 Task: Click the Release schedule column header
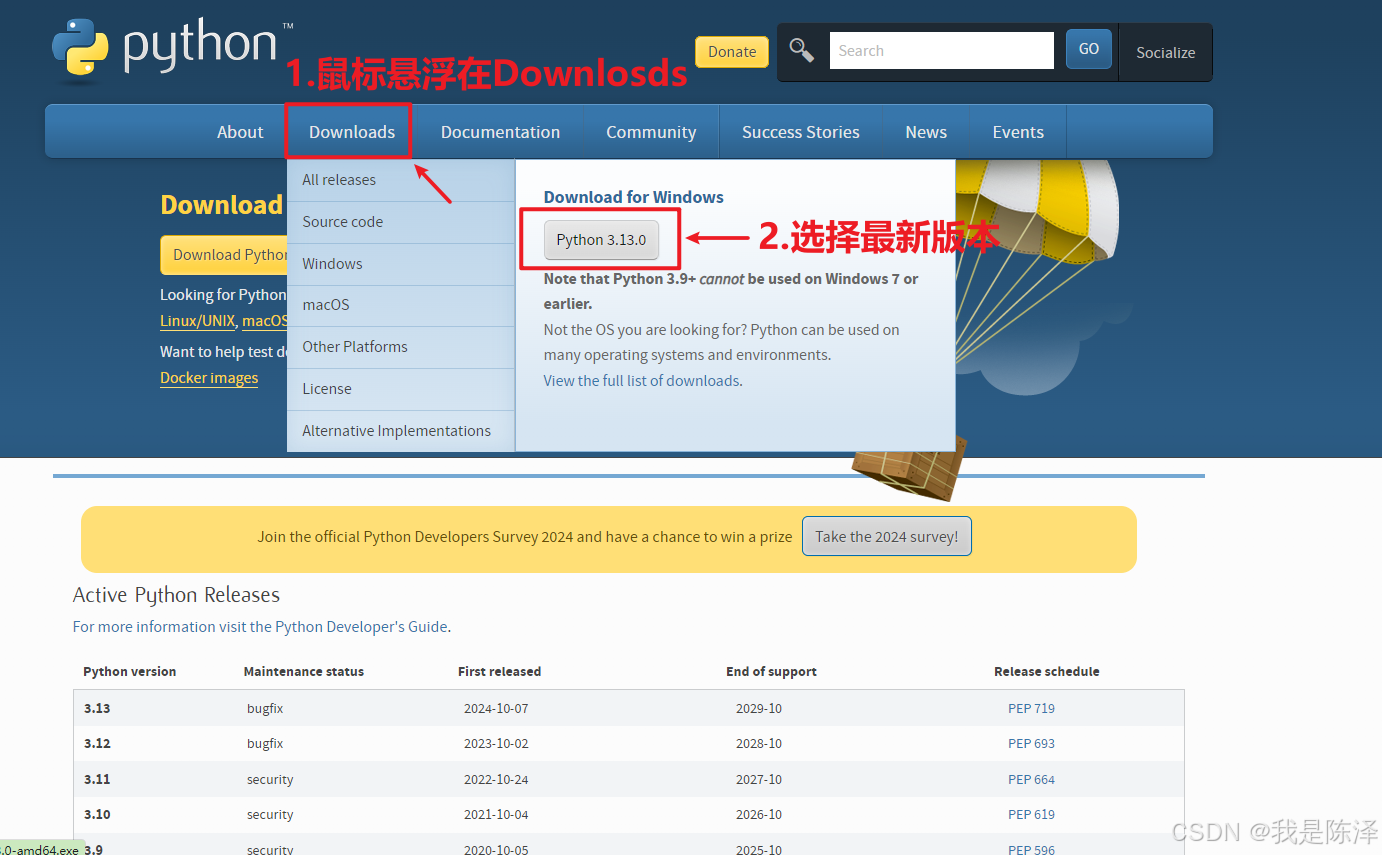1046,672
